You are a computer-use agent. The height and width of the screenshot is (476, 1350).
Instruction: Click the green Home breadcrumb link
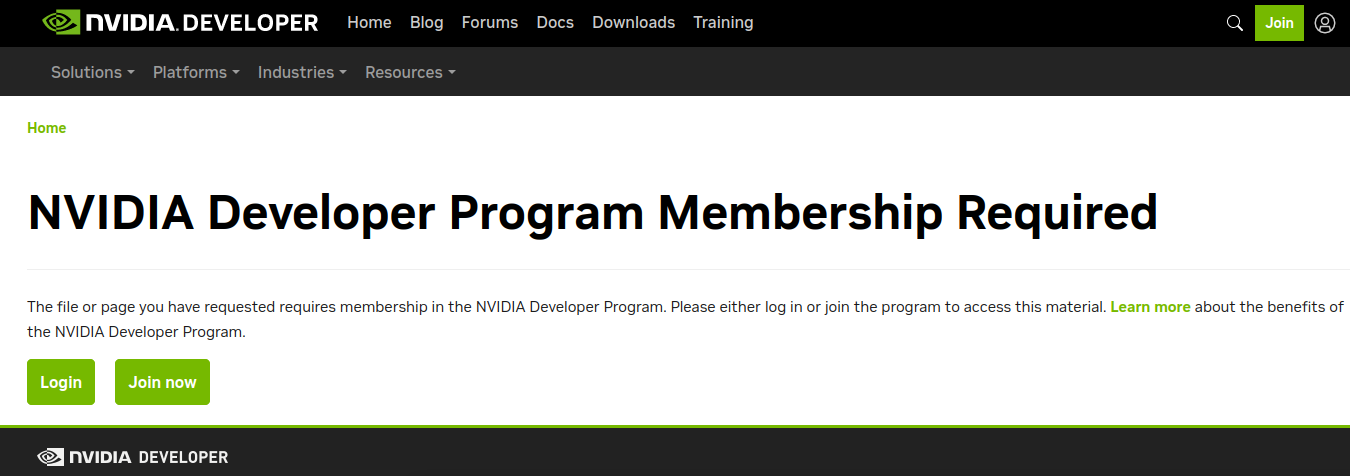pyautogui.click(x=47, y=128)
